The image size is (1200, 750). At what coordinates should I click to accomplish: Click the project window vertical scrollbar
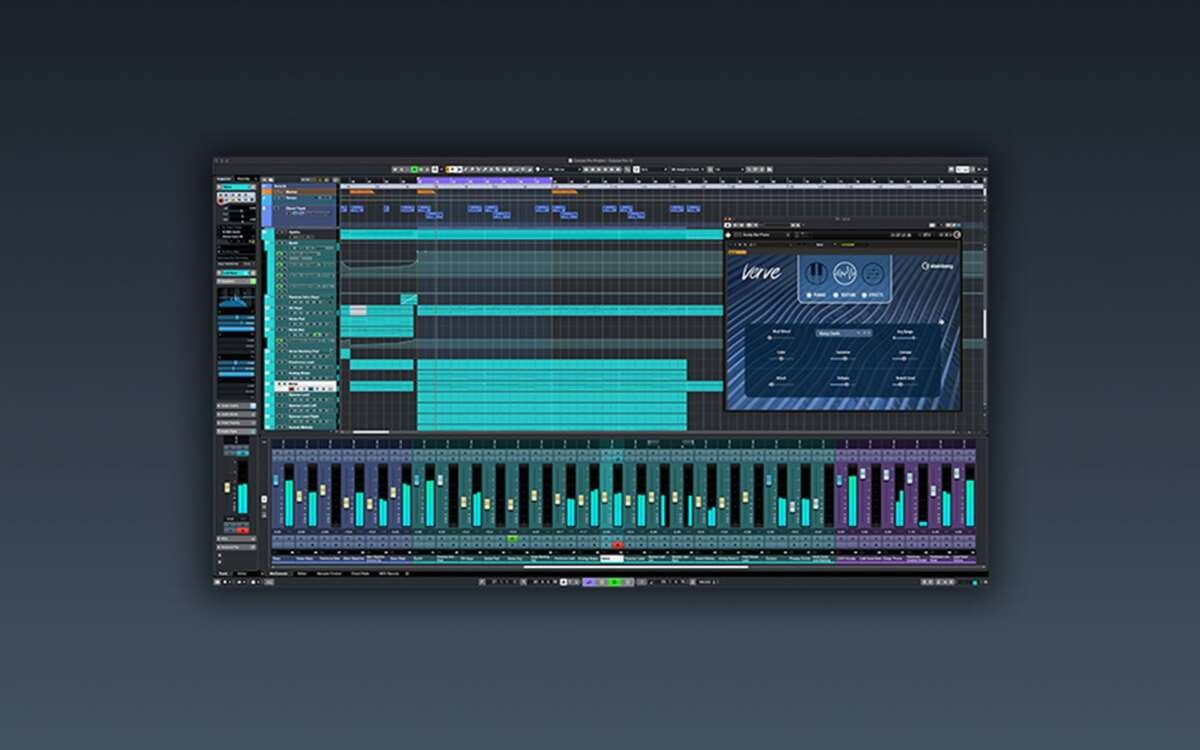pos(984,323)
